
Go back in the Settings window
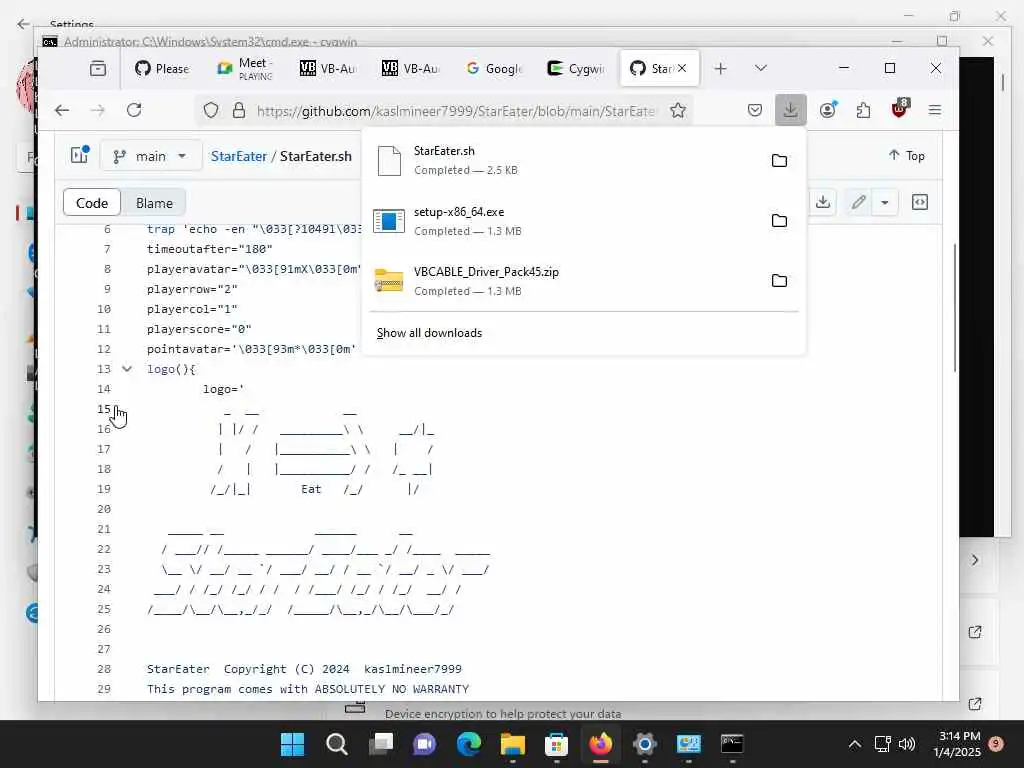(x=24, y=24)
